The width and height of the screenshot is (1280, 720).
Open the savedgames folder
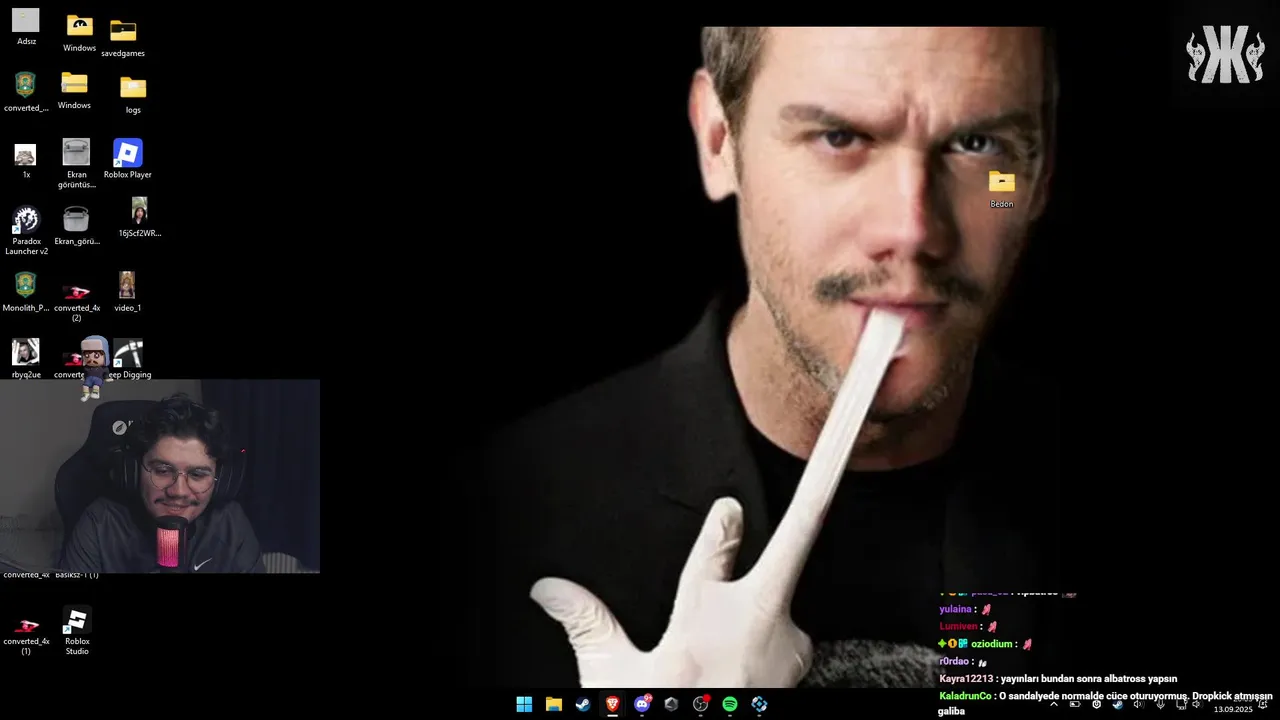[x=123, y=38]
